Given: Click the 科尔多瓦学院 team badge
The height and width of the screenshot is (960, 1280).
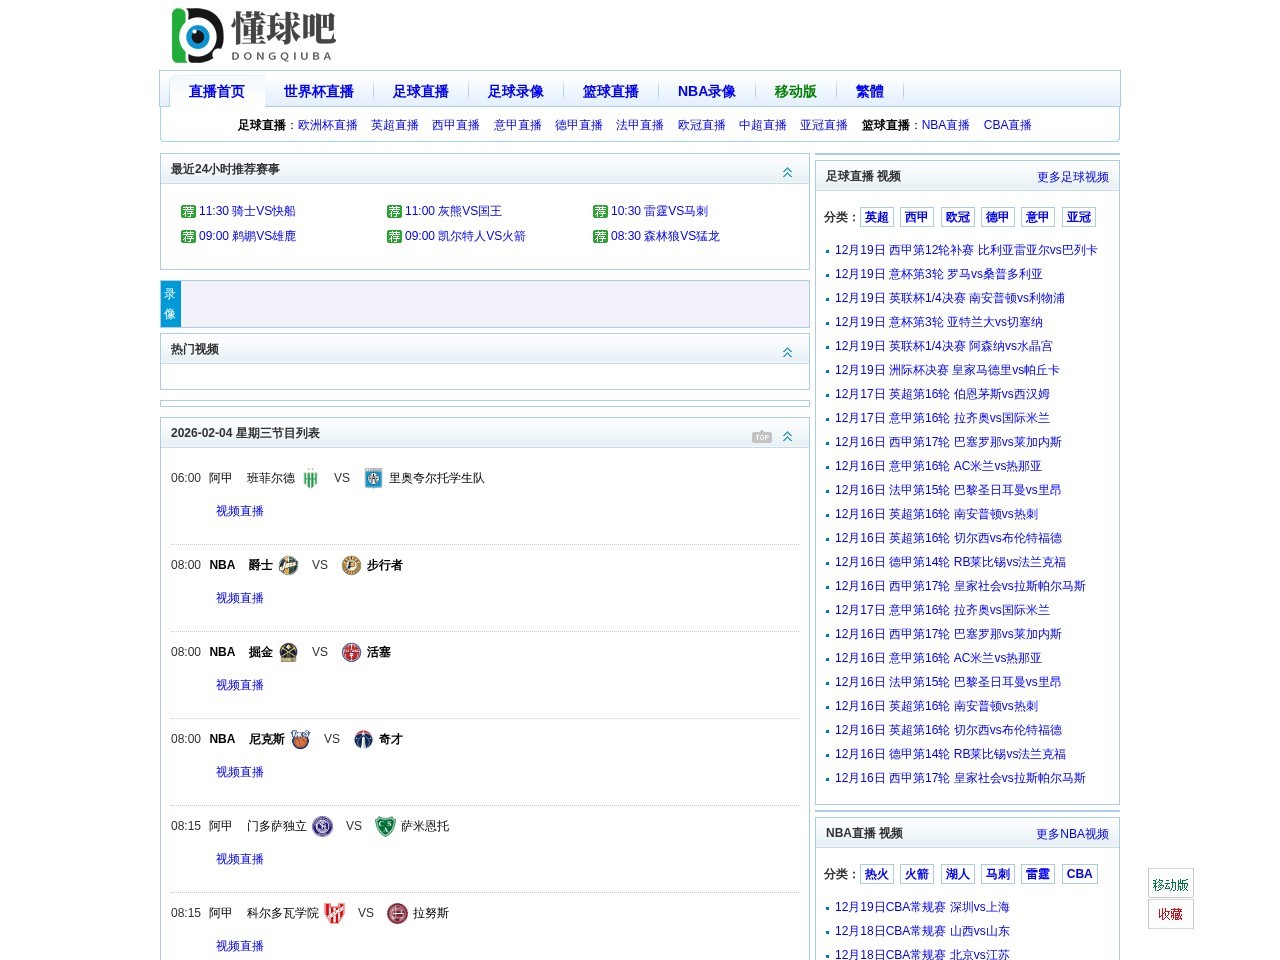Looking at the screenshot, I should click(334, 913).
